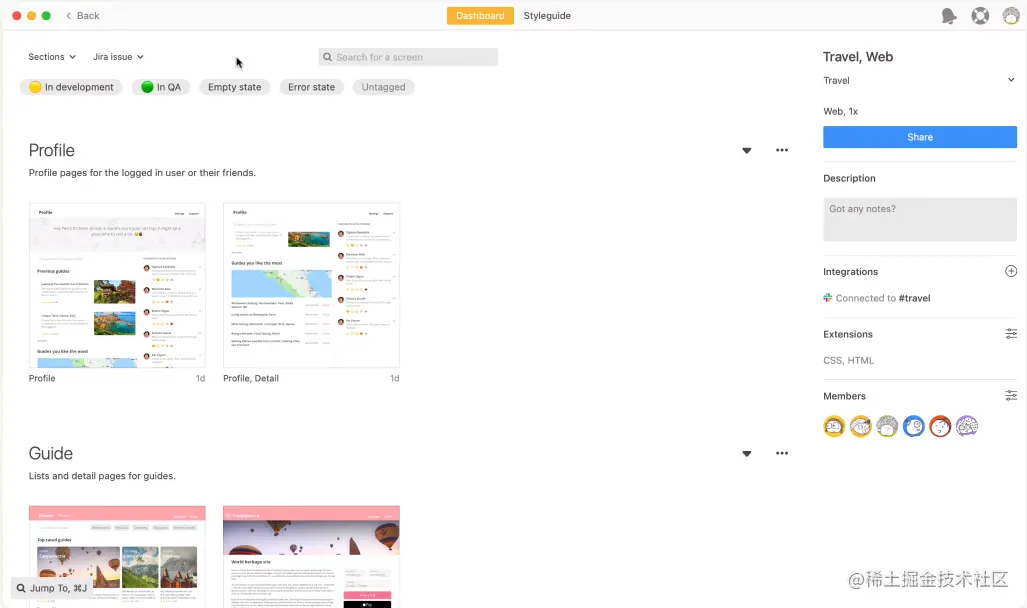Image resolution: width=1027 pixels, height=608 pixels.
Task: Filter by In QA tag
Action: (x=161, y=87)
